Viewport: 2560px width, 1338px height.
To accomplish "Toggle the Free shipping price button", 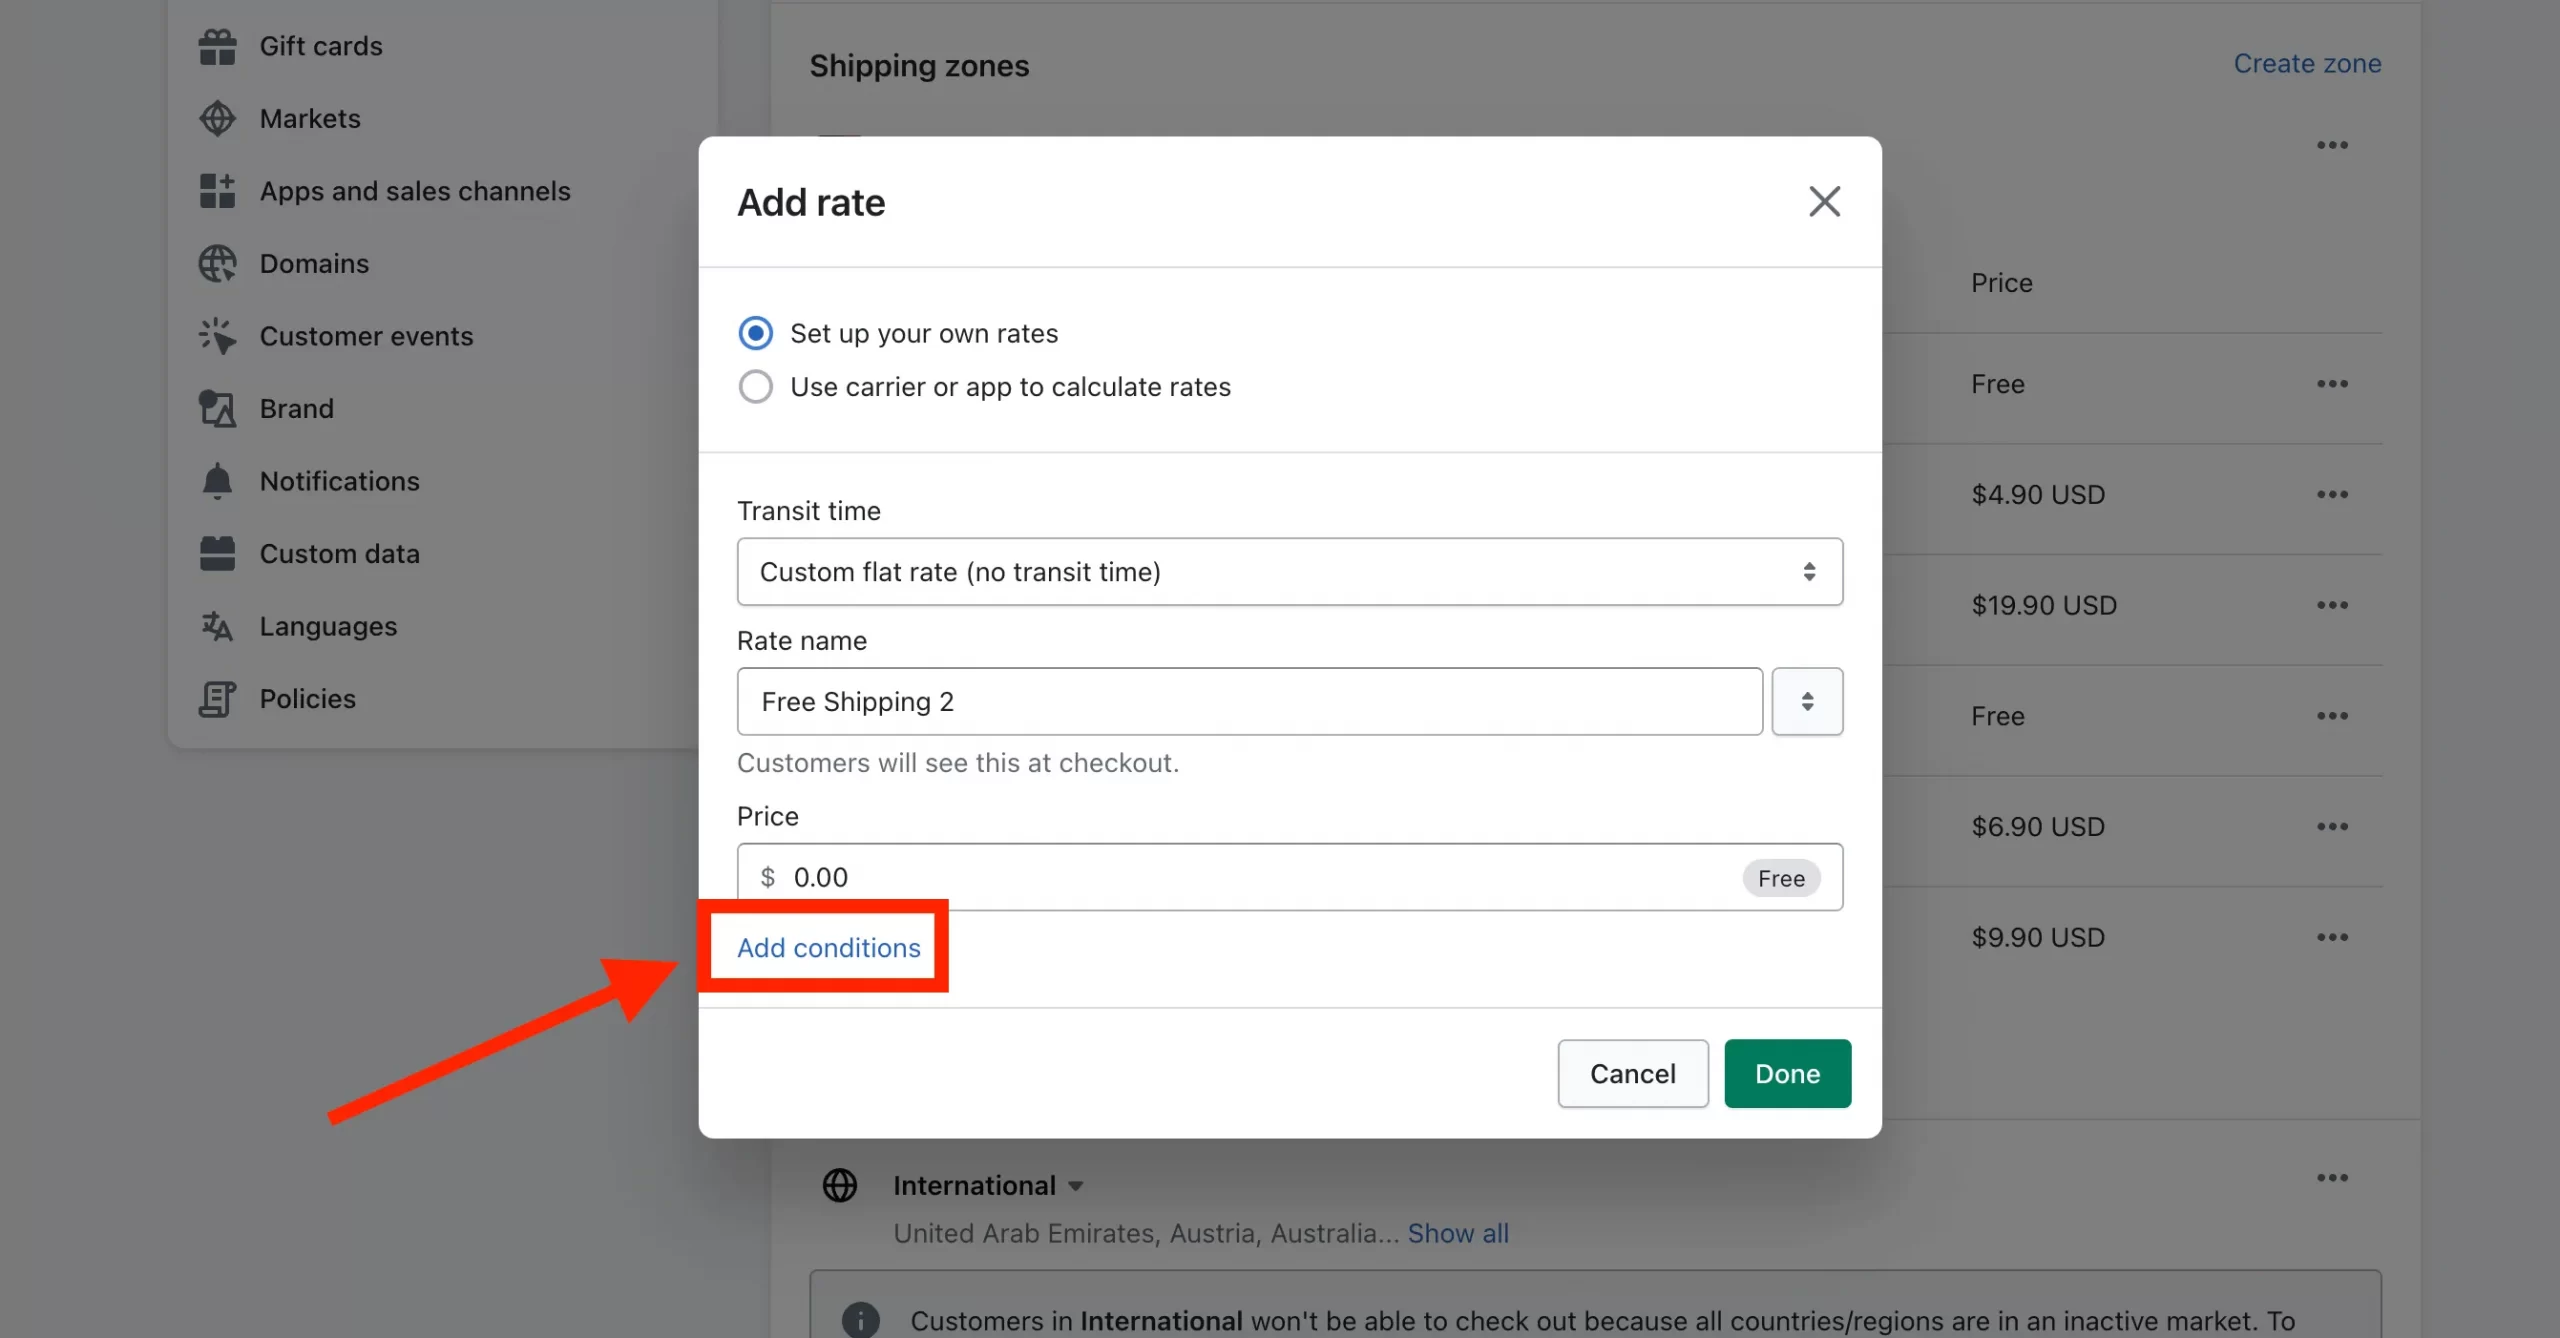I will (x=1781, y=877).
